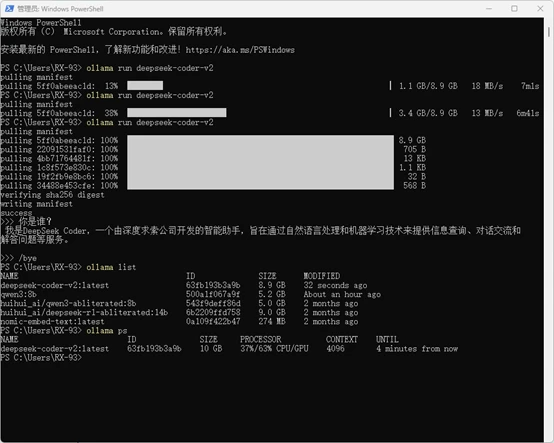Click the 568 B file size value
The height and width of the screenshot is (443, 554).
tap(414, 185)
